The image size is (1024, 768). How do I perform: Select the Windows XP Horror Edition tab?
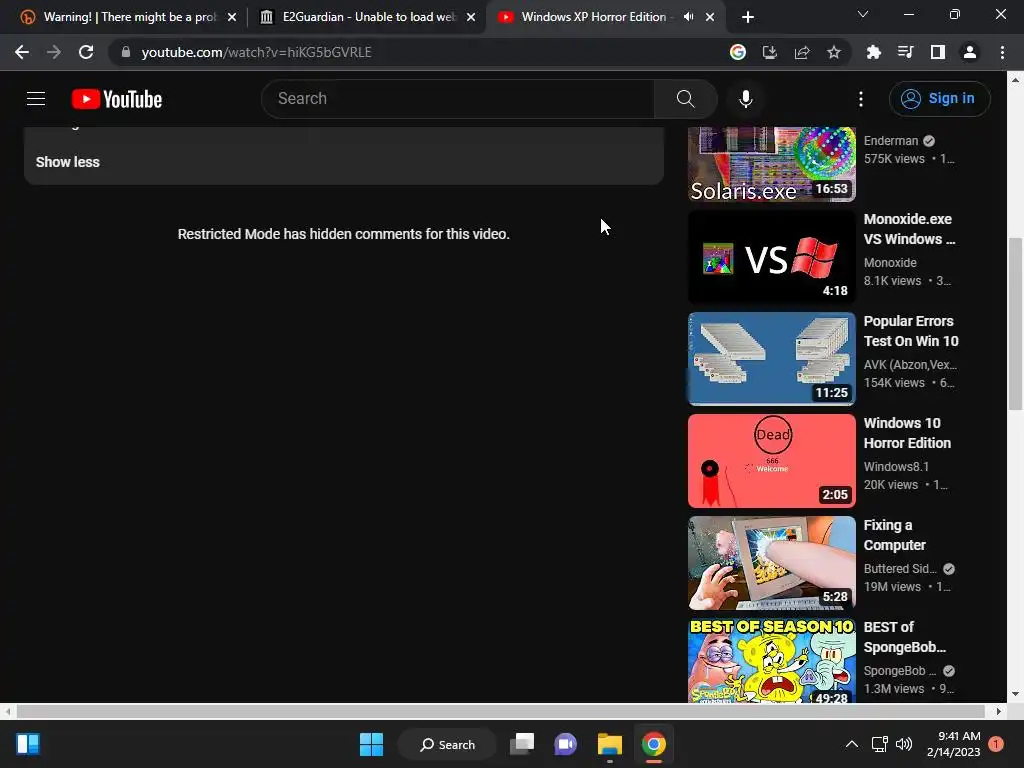click(593, 17)
